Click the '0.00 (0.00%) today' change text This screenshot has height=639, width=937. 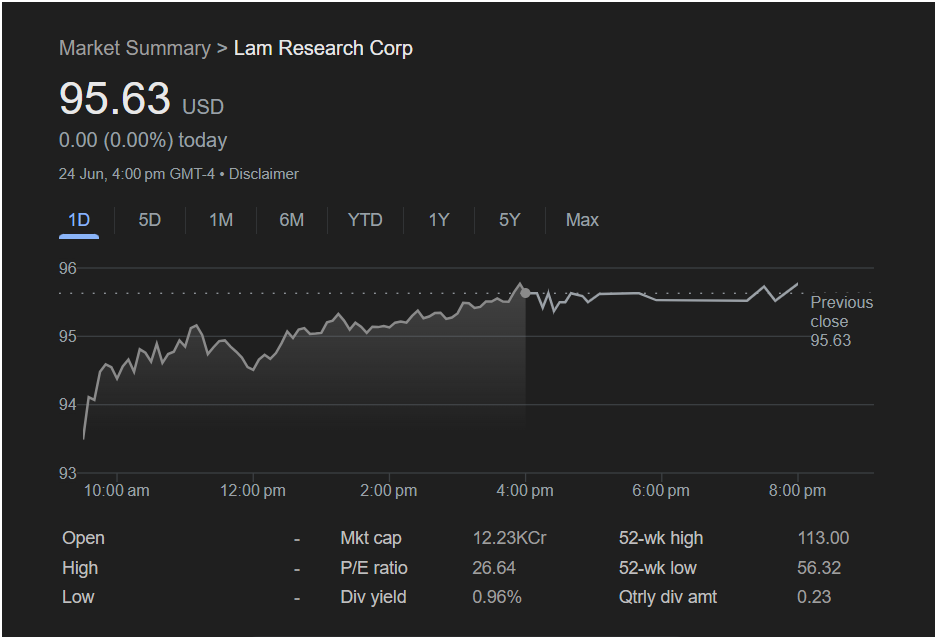(143, 140)
